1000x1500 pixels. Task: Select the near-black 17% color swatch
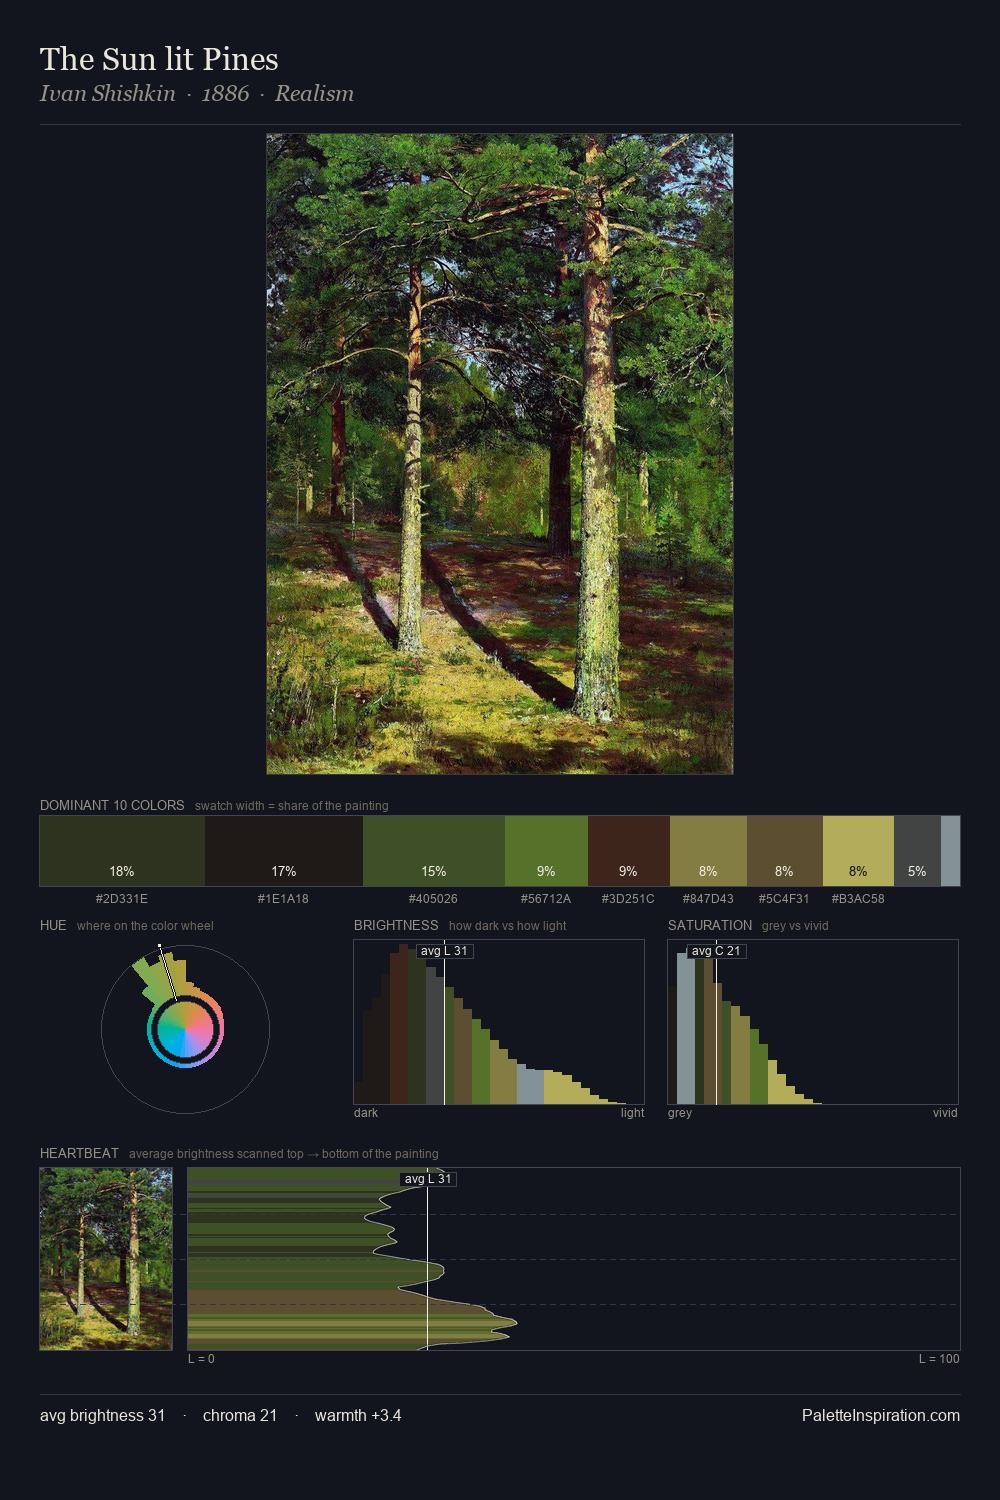click(x=284, y=851)
